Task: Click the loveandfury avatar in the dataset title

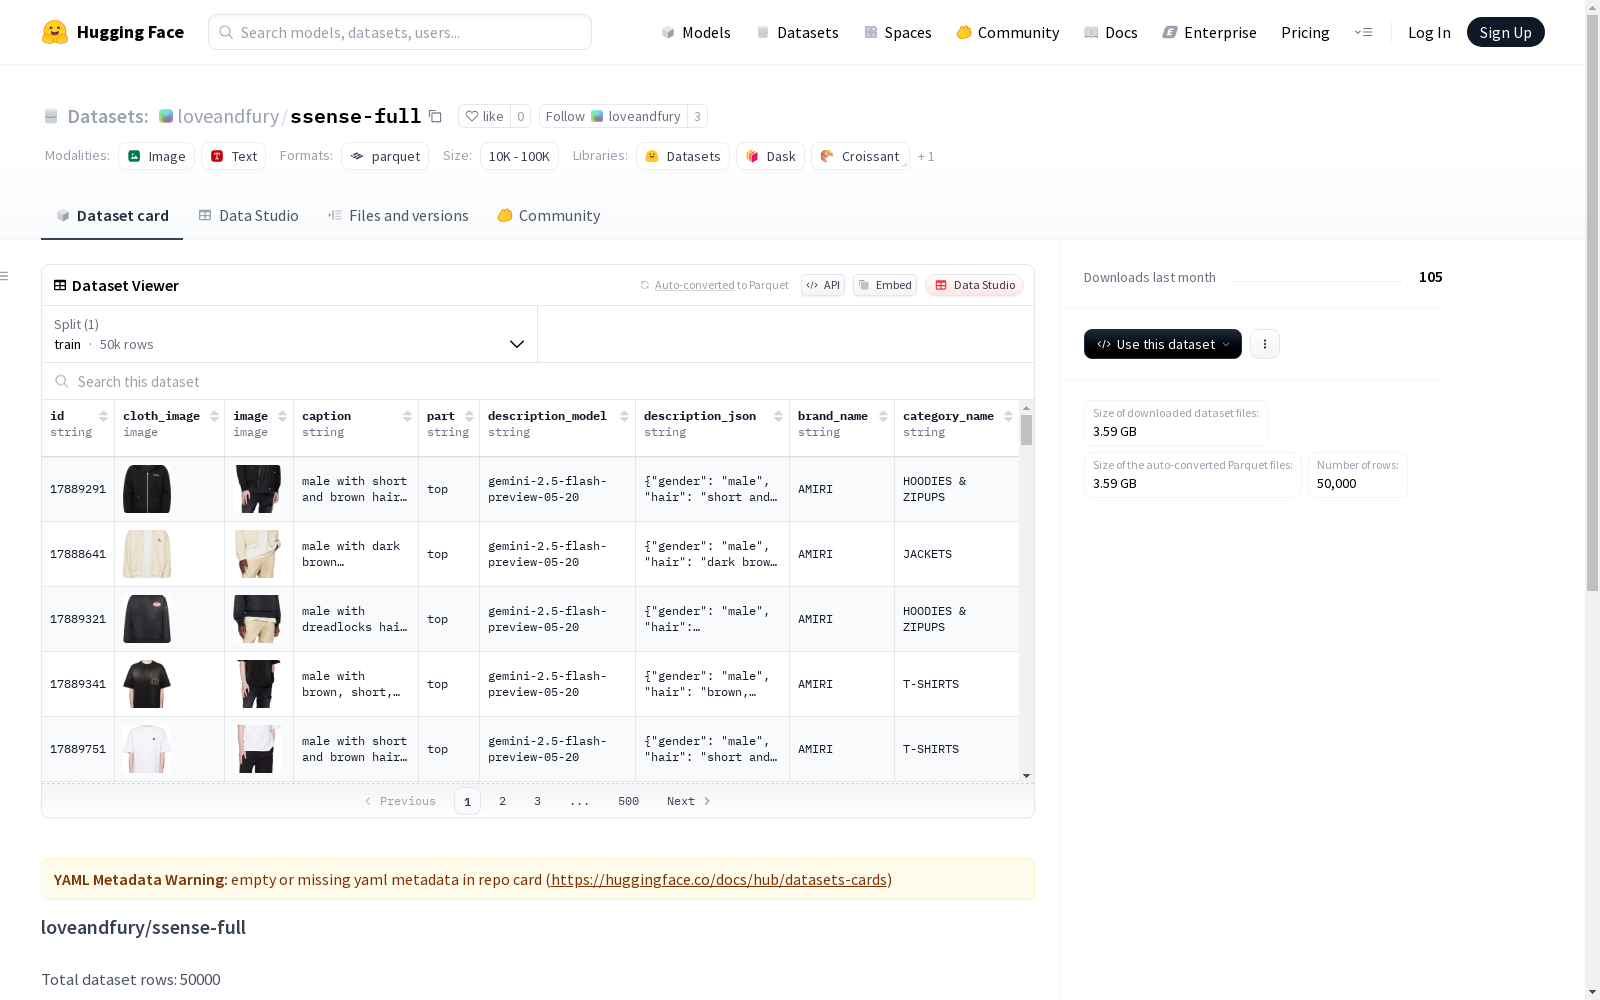Action: (x=166, y=116)
